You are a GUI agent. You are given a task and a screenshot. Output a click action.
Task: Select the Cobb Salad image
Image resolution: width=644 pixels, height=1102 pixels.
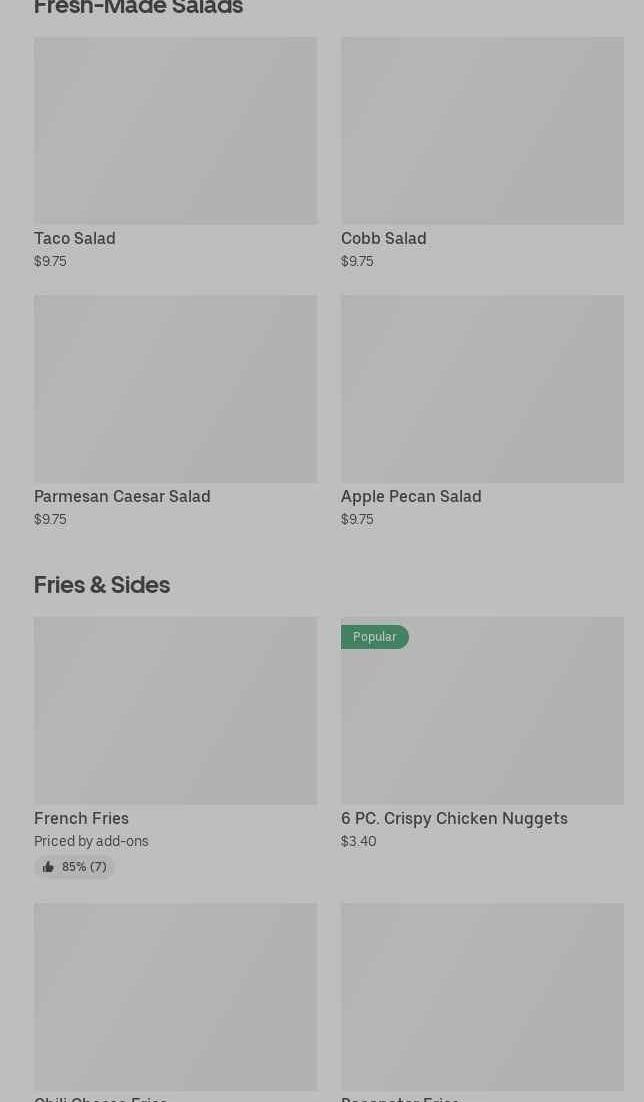click(x=482, y=131)
